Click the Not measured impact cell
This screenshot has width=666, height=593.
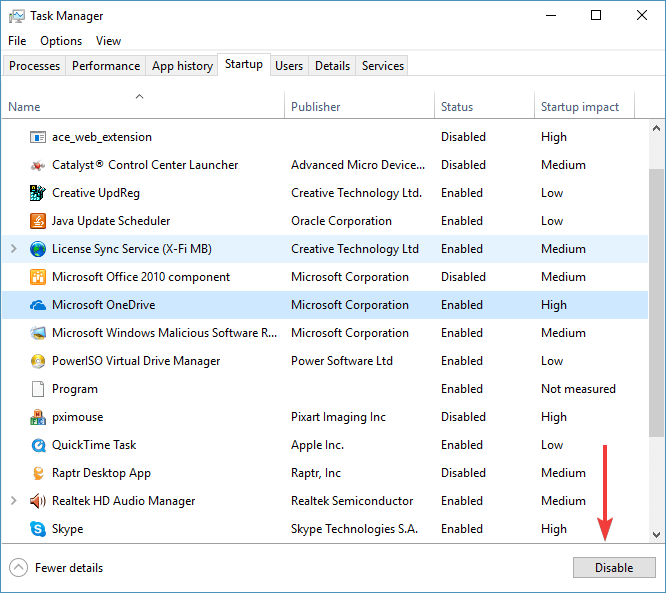coord(578,389)
